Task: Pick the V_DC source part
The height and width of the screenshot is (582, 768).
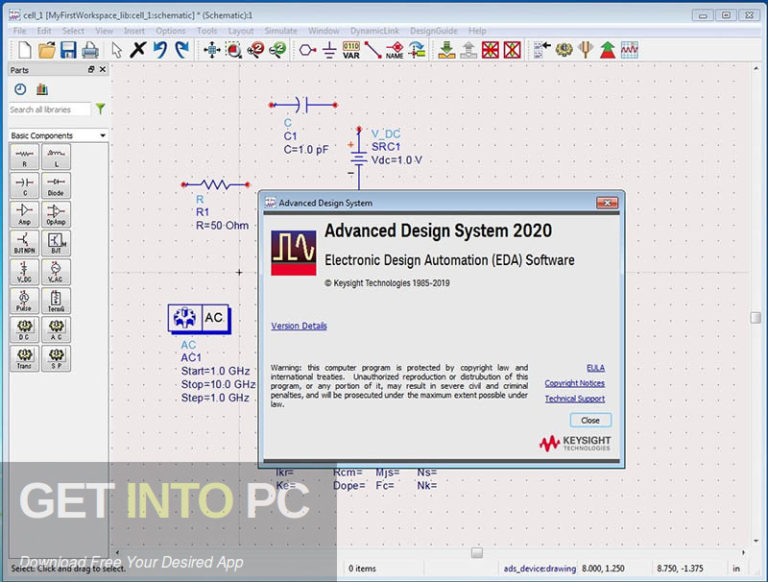Action: click(x=24, y=272)
